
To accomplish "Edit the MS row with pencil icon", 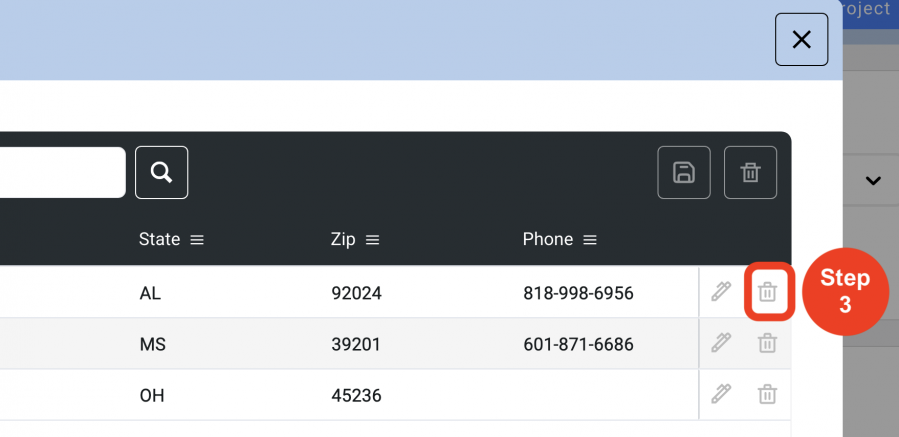I will click(721, 343).
